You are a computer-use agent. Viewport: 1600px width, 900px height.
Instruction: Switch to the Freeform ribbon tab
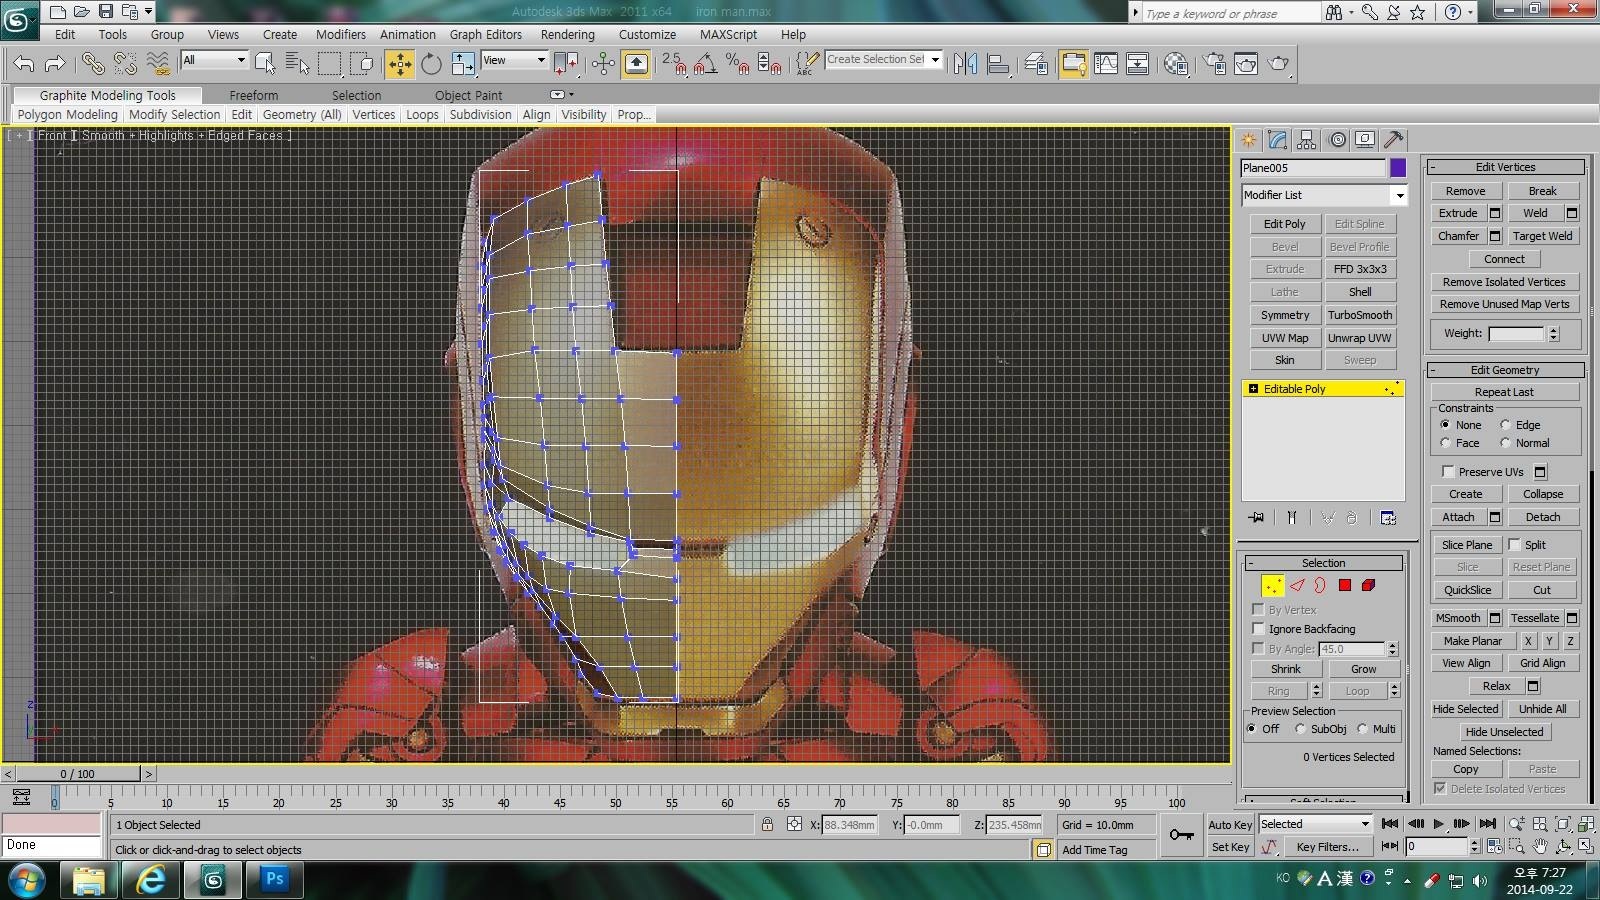pyautogui.click(x=254, y=96)
